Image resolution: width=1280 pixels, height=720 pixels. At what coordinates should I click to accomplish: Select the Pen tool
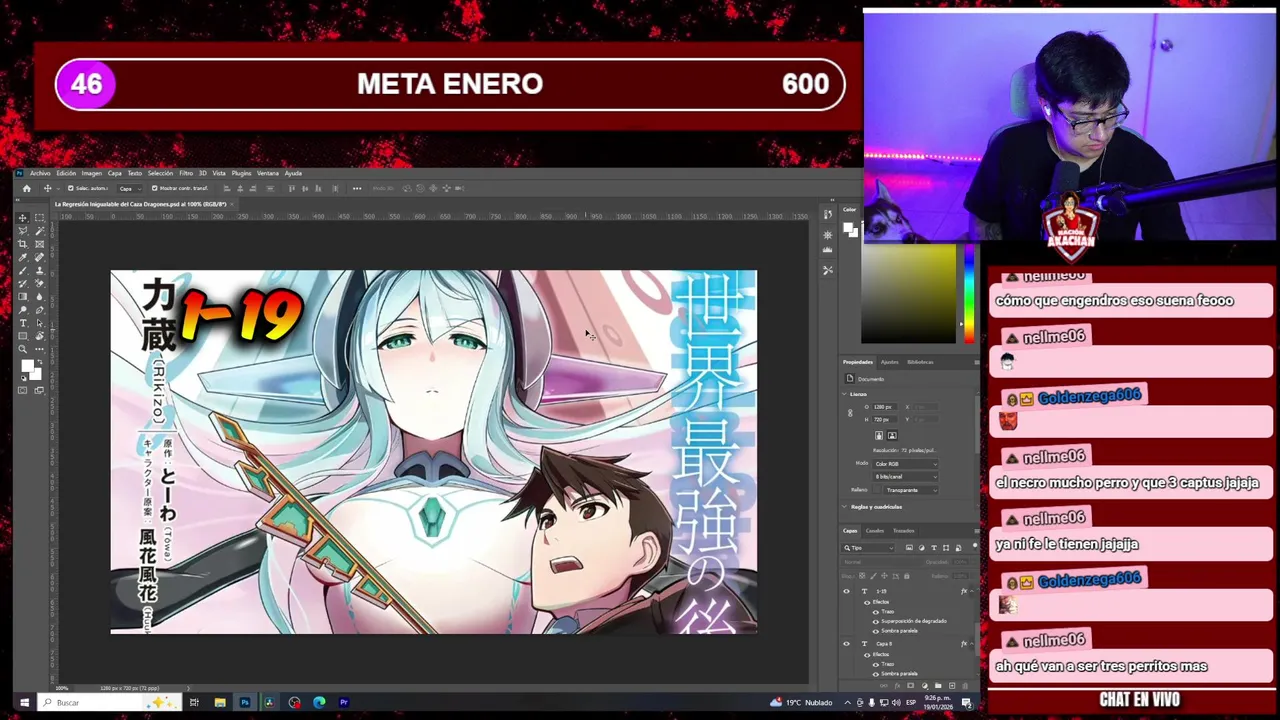pyautogui.click(x=39, y=309)
